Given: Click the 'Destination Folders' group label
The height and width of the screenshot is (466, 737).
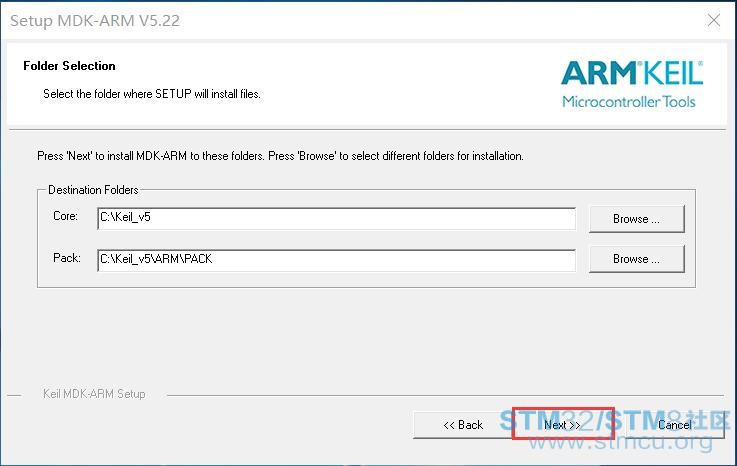Looking at the screenshot, I should [x=93, y=190].
